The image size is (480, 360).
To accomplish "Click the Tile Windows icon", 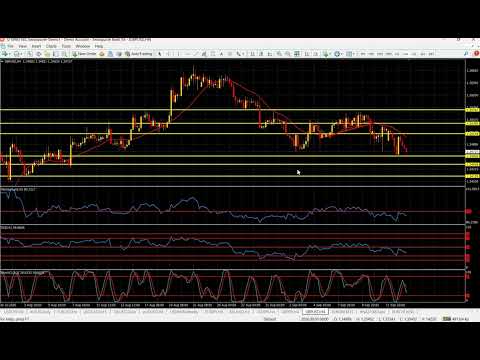I will (x=297, y=54).
